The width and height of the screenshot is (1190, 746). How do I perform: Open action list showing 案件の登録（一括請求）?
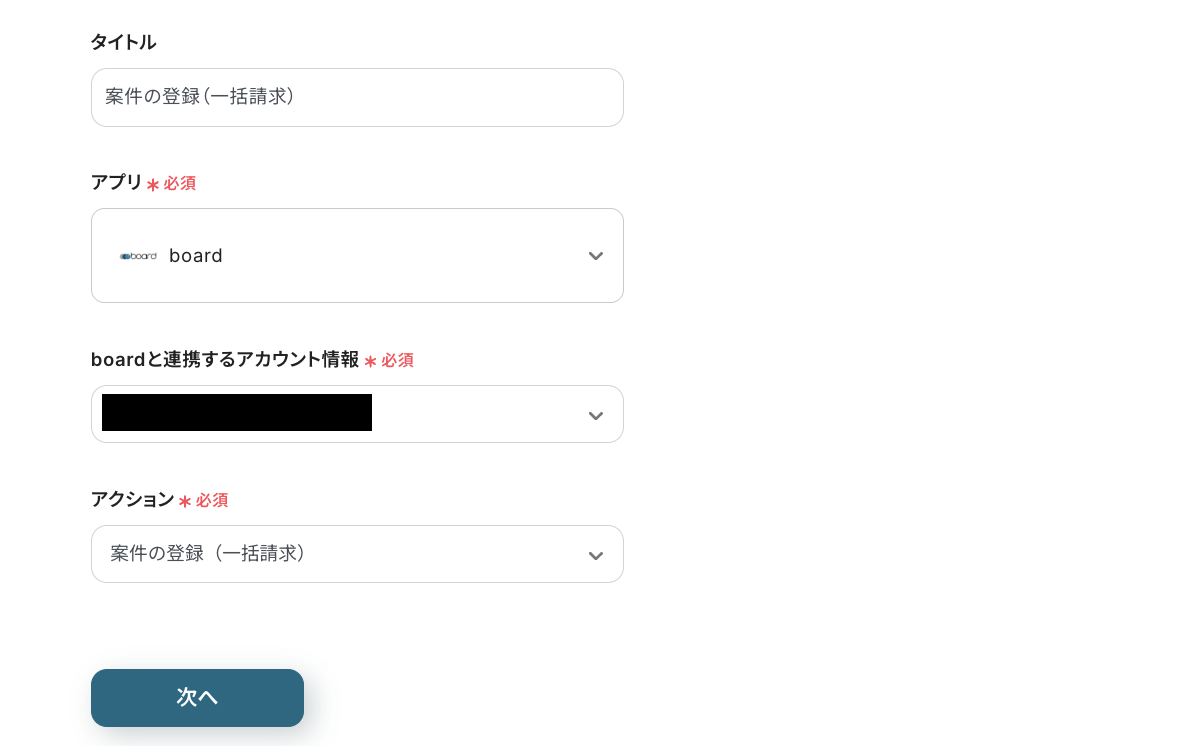click(357, 554)
